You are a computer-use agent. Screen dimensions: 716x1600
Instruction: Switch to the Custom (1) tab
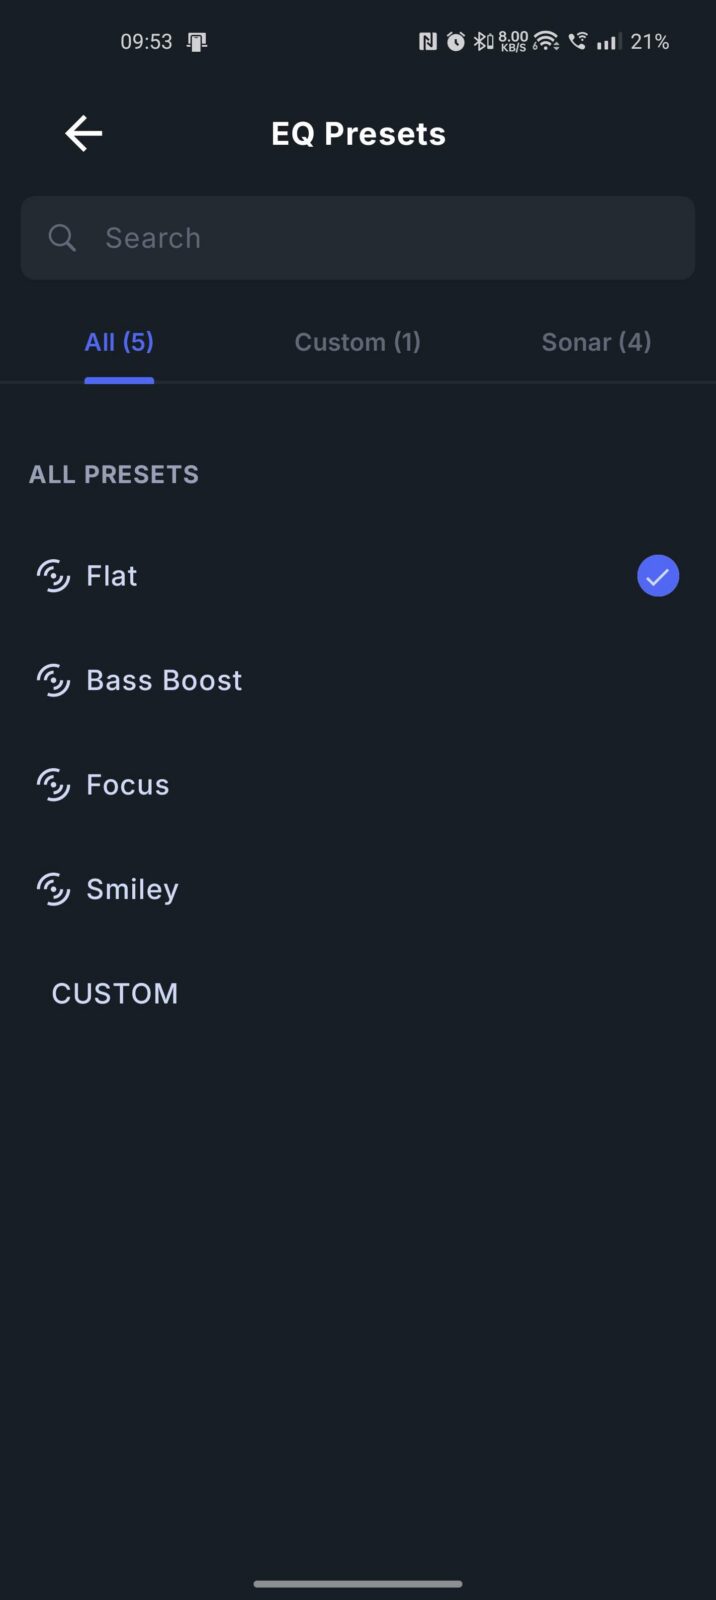357,342
